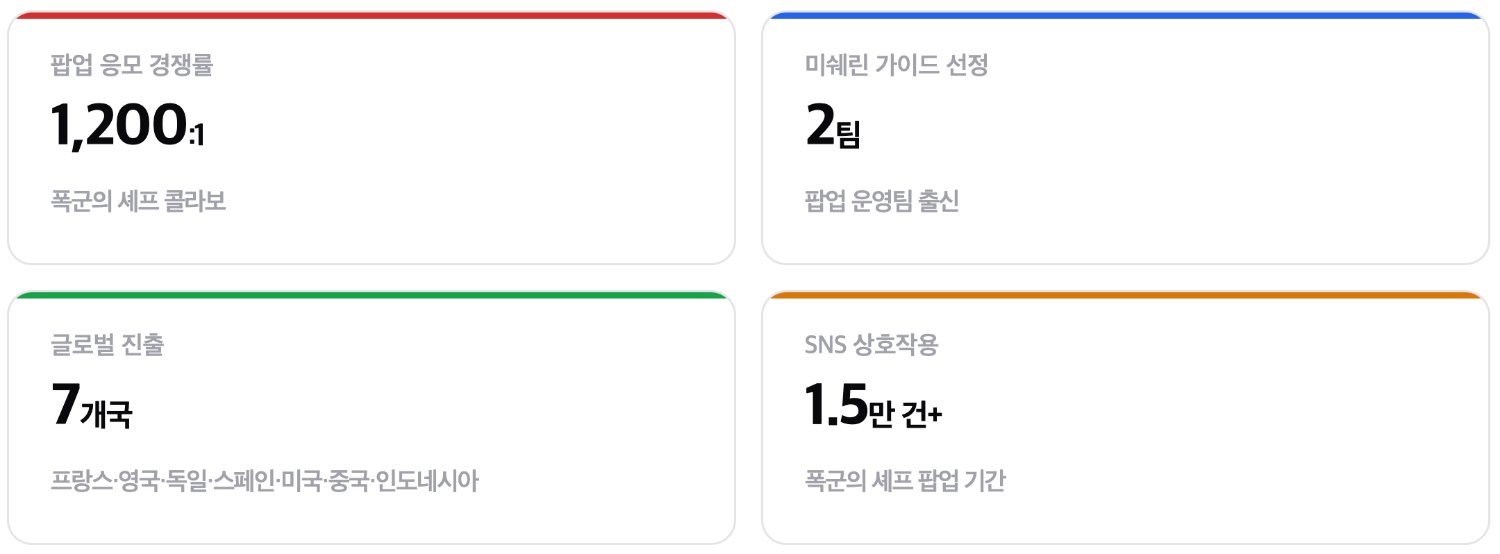Screen dimensions: 1500x554
Task: Click the blue bar atop the 미쉐린 card
Action: 1125,16
